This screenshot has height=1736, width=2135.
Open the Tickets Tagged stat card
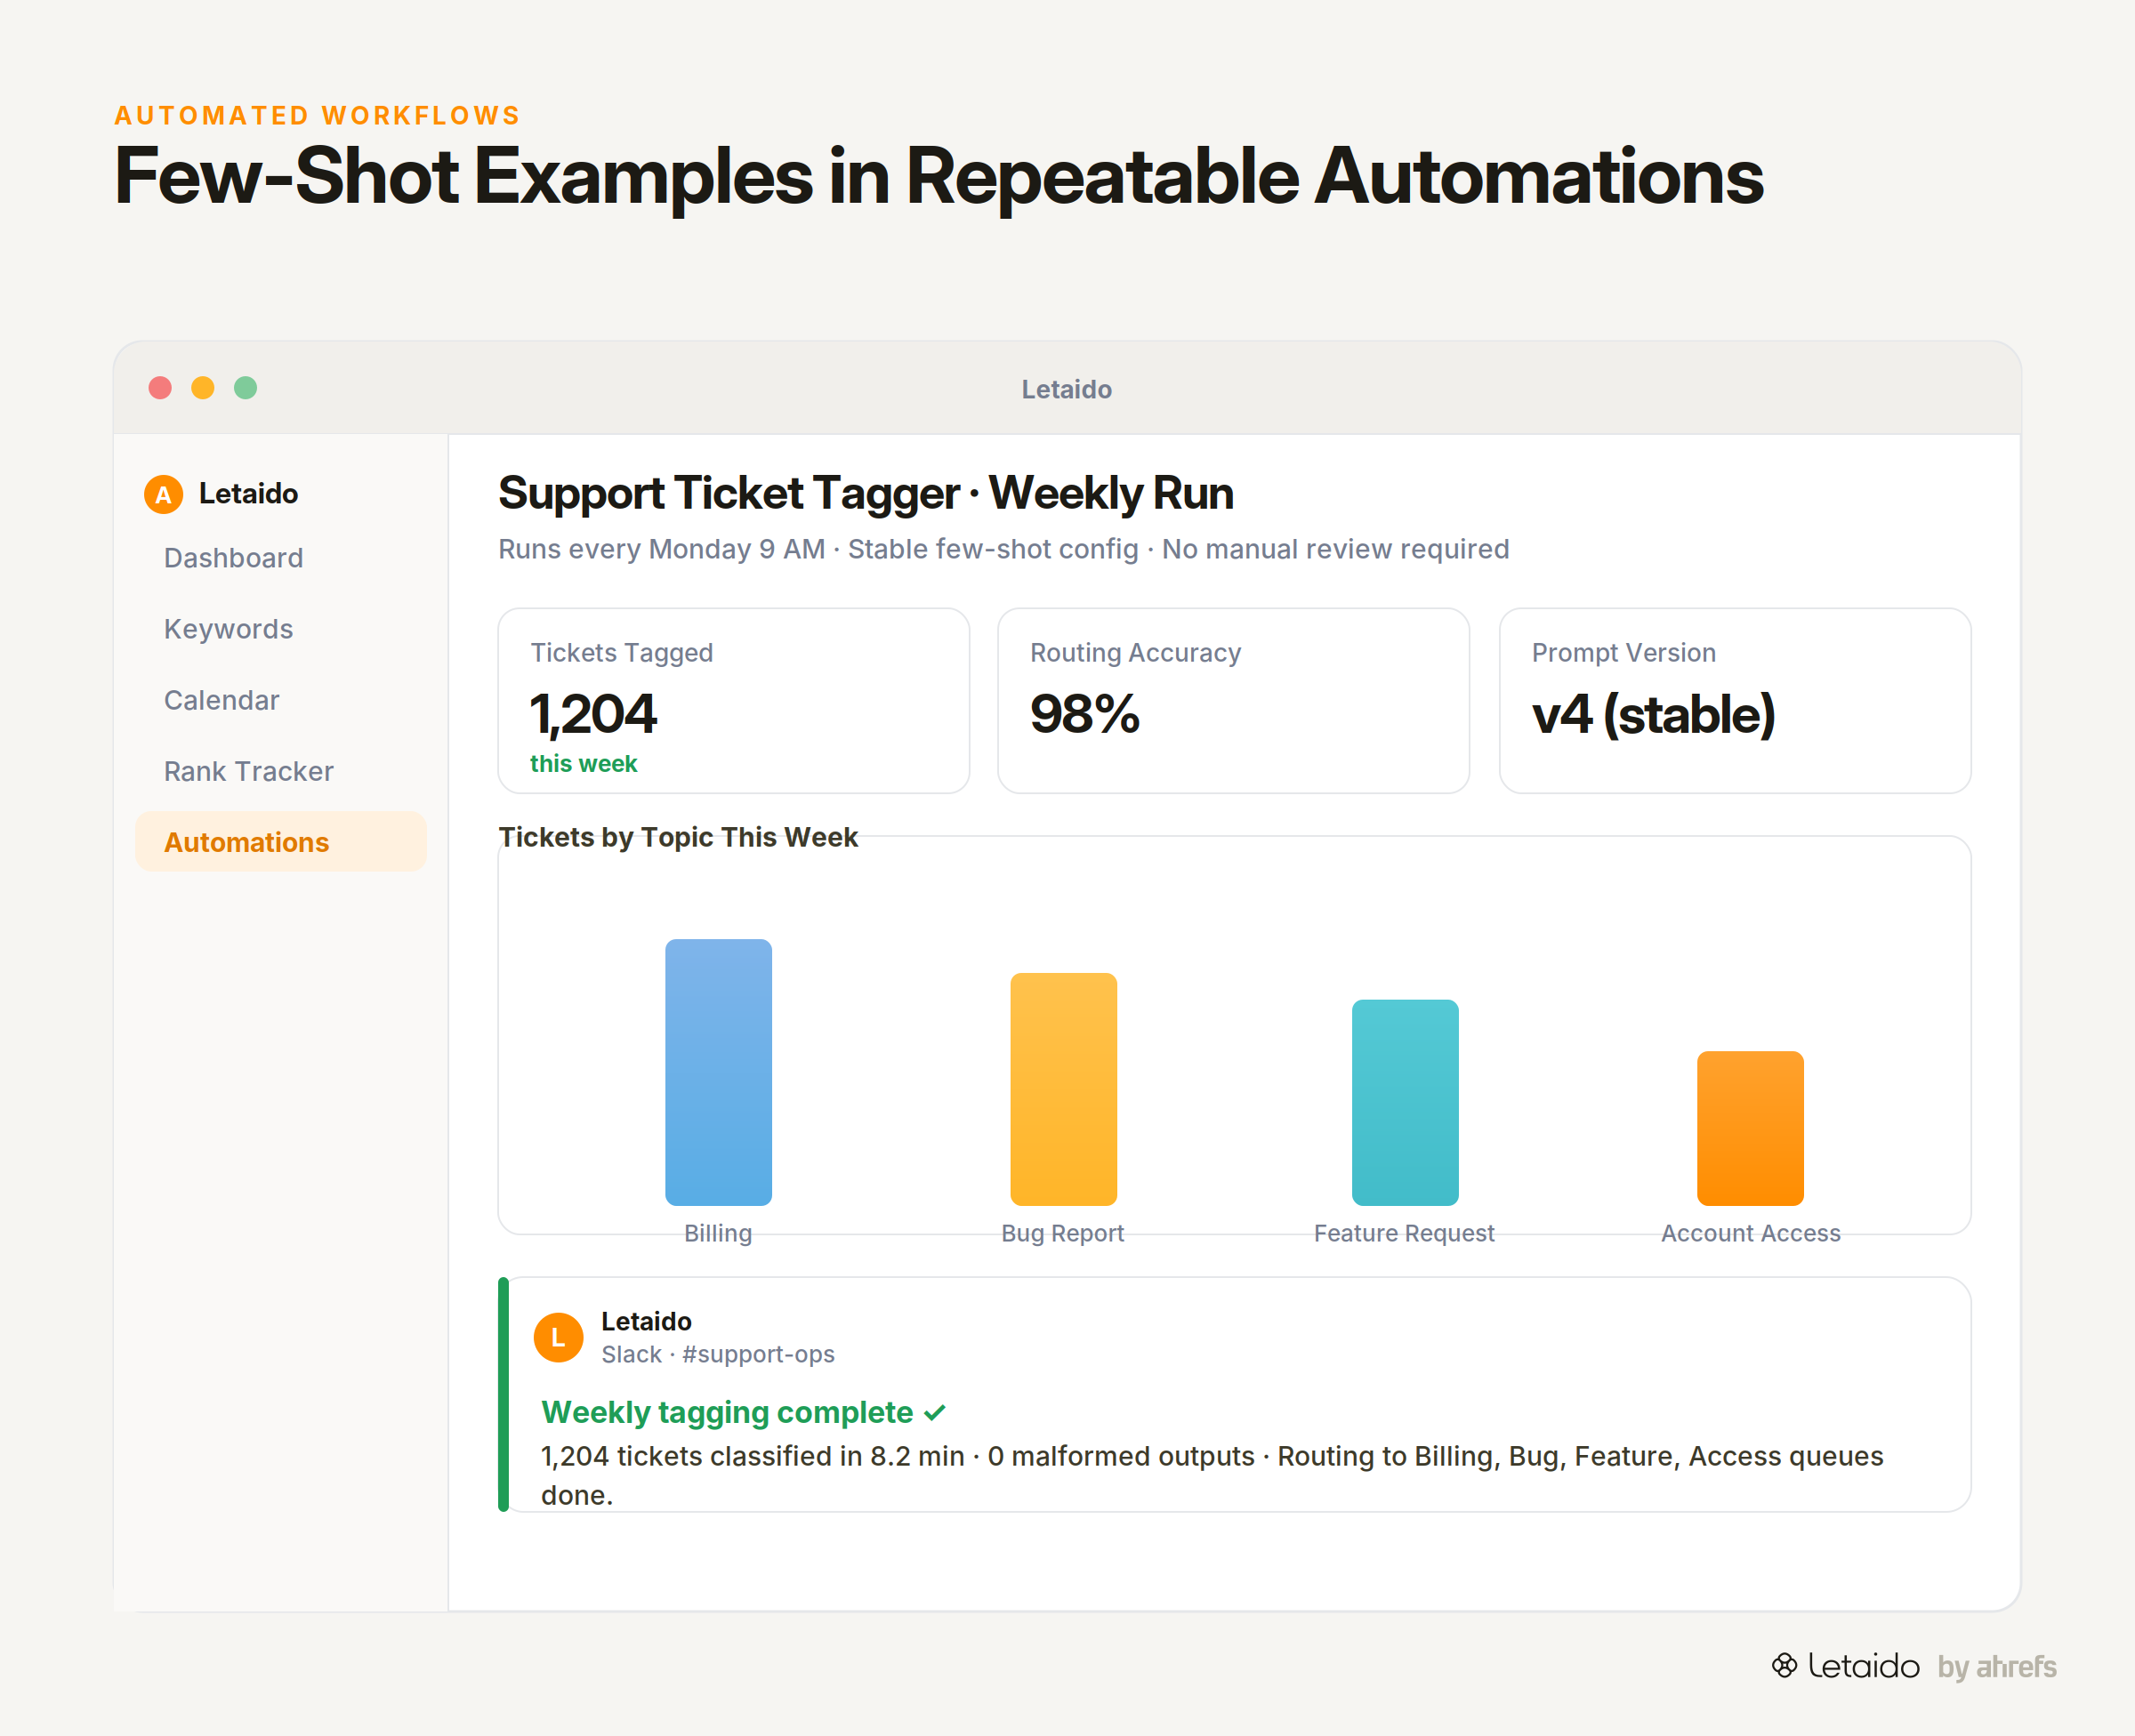click(734, 701)
